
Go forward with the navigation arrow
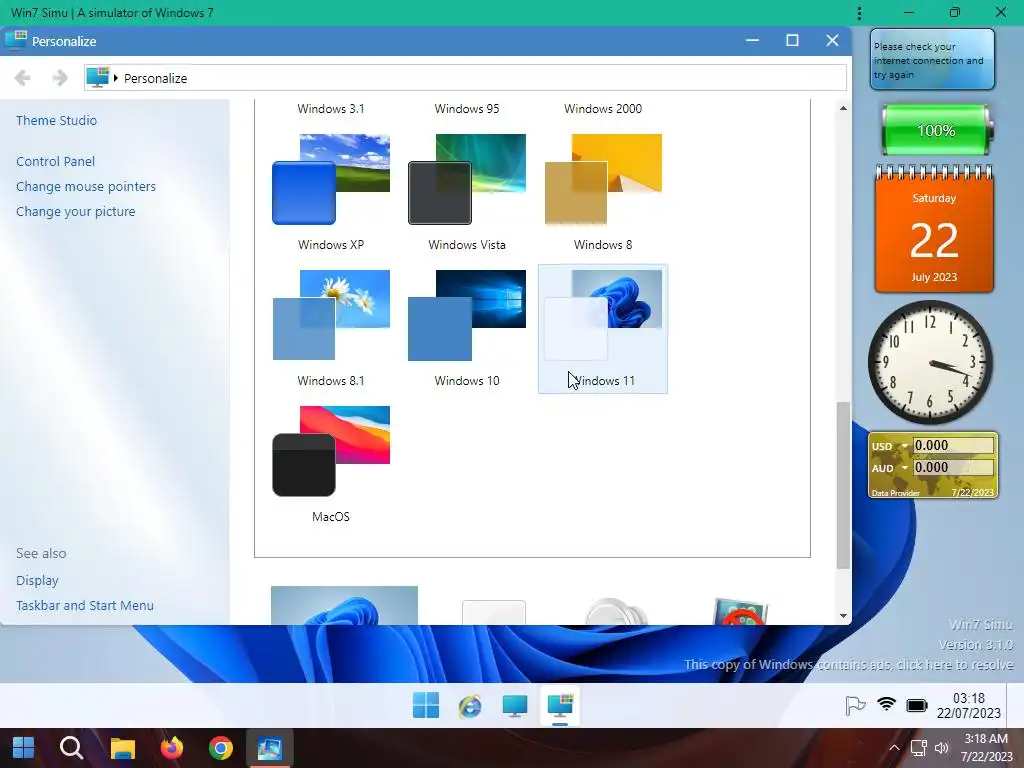coord(59,78)
